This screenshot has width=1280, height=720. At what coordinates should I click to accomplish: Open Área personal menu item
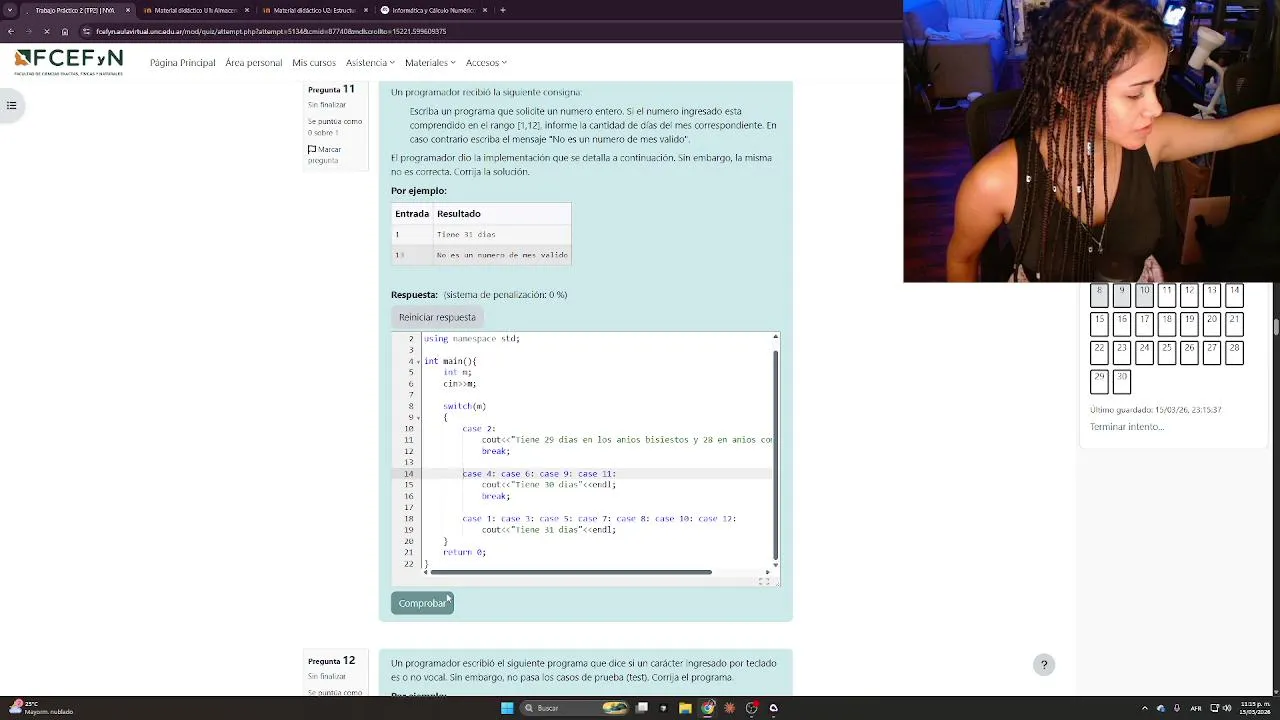point(254,63)
